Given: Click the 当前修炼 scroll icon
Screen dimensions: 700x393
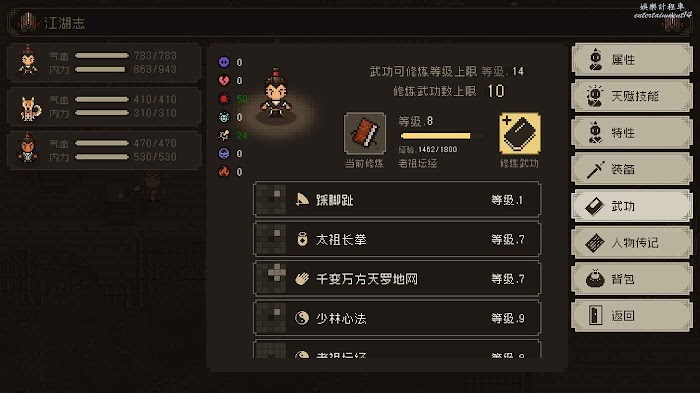Looking at the screenshot, I should pyautogui.click(x=365, y=133).
